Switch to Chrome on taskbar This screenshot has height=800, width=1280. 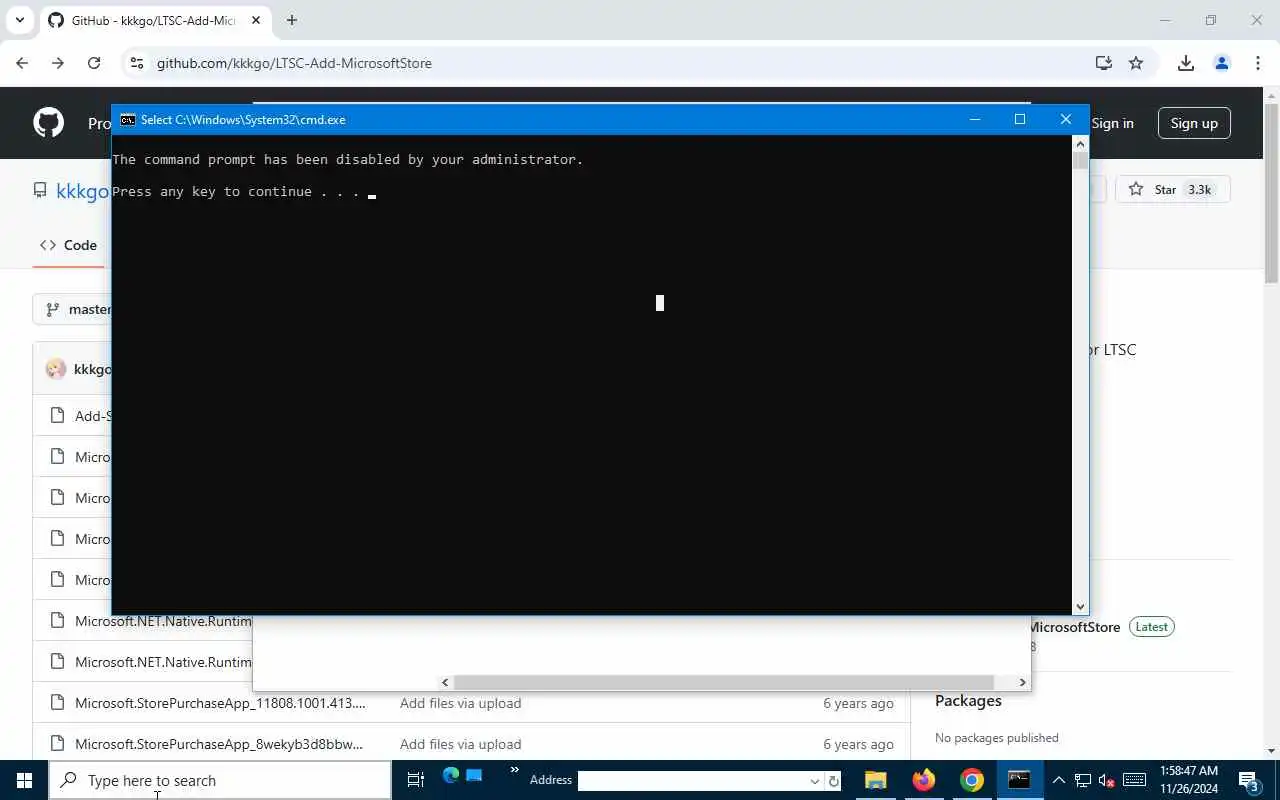click(972, 780)
